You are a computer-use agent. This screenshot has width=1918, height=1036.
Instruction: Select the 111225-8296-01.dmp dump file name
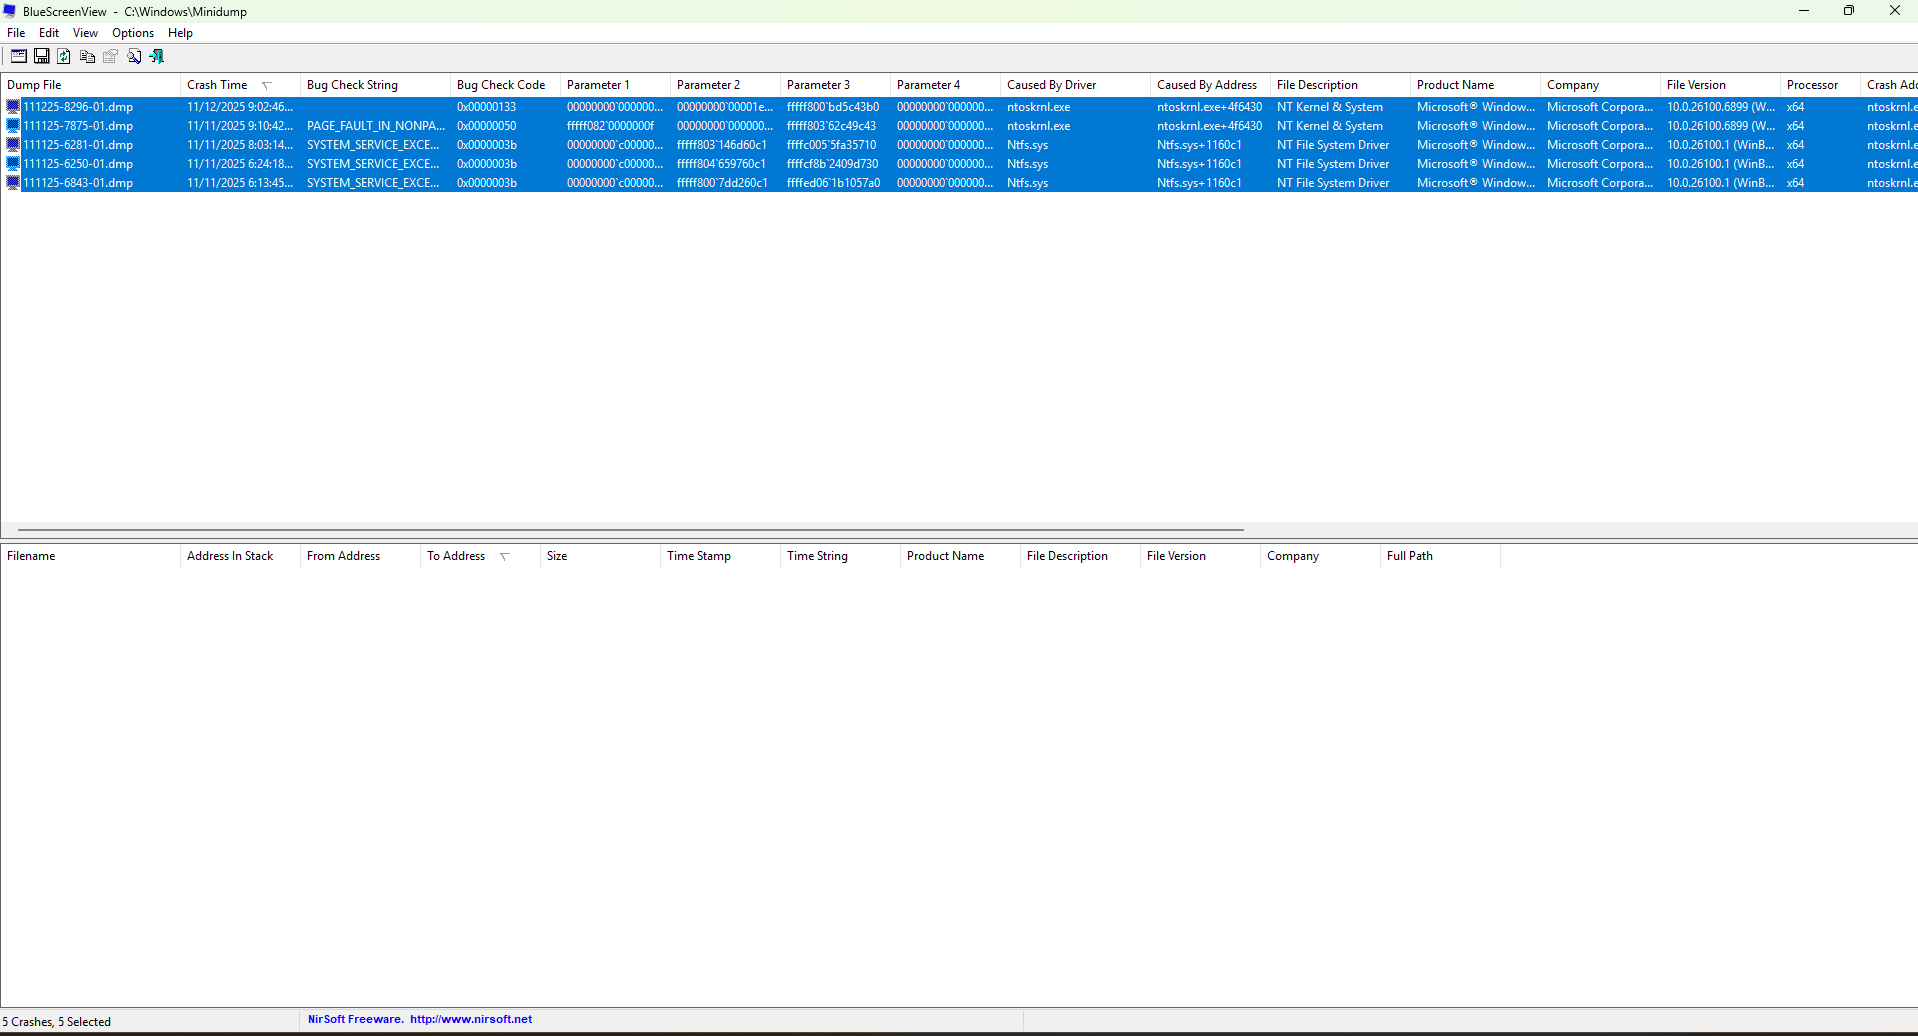pos(78,107)
